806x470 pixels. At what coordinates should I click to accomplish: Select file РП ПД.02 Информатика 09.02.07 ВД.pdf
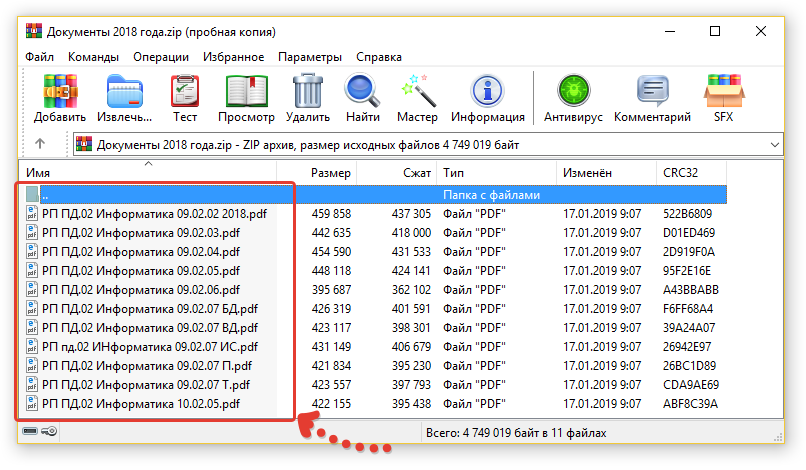150,328
